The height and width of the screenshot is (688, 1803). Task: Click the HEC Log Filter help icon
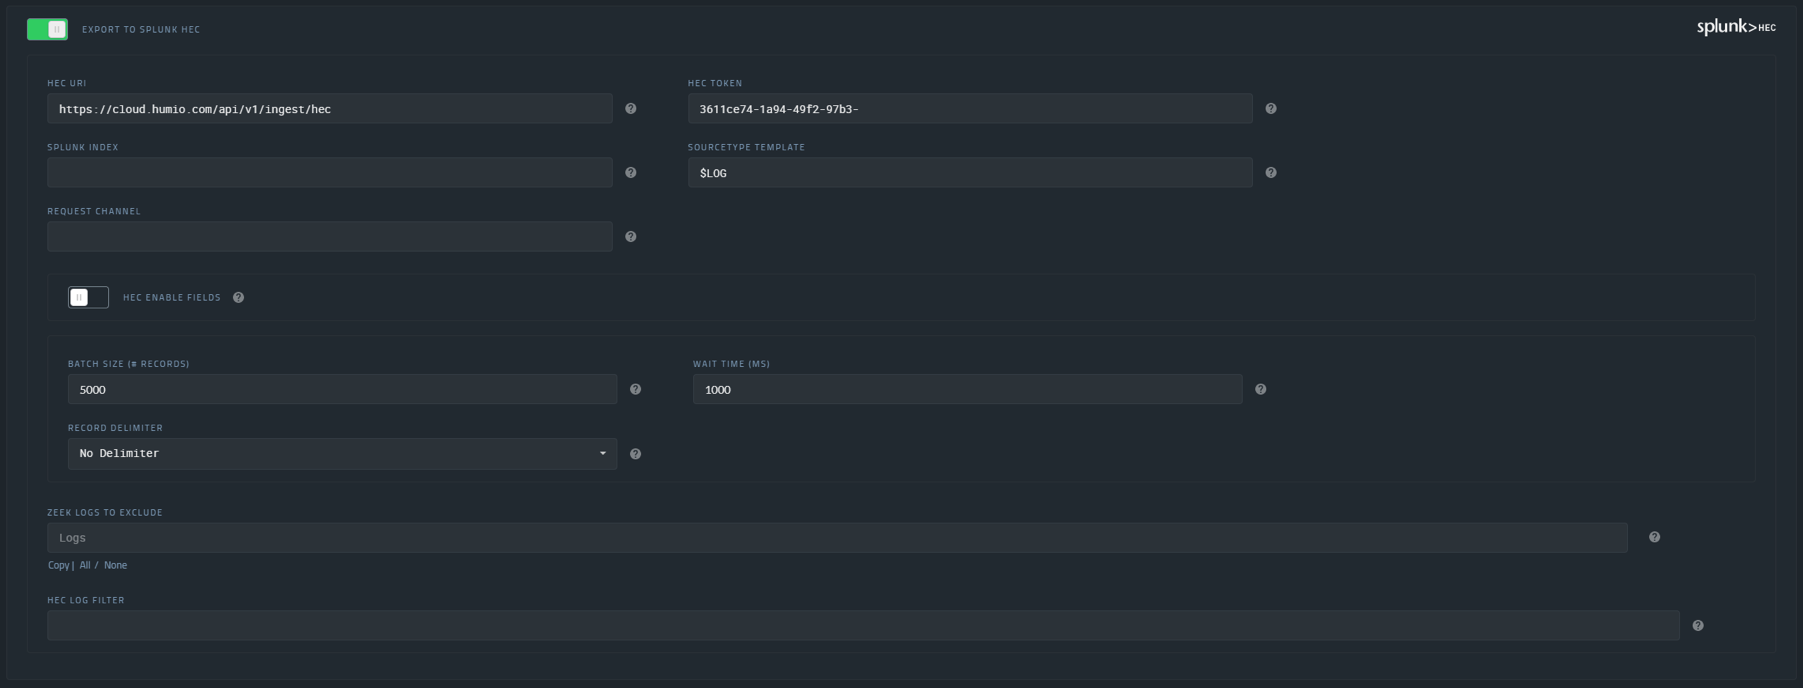coord(1698,626)
